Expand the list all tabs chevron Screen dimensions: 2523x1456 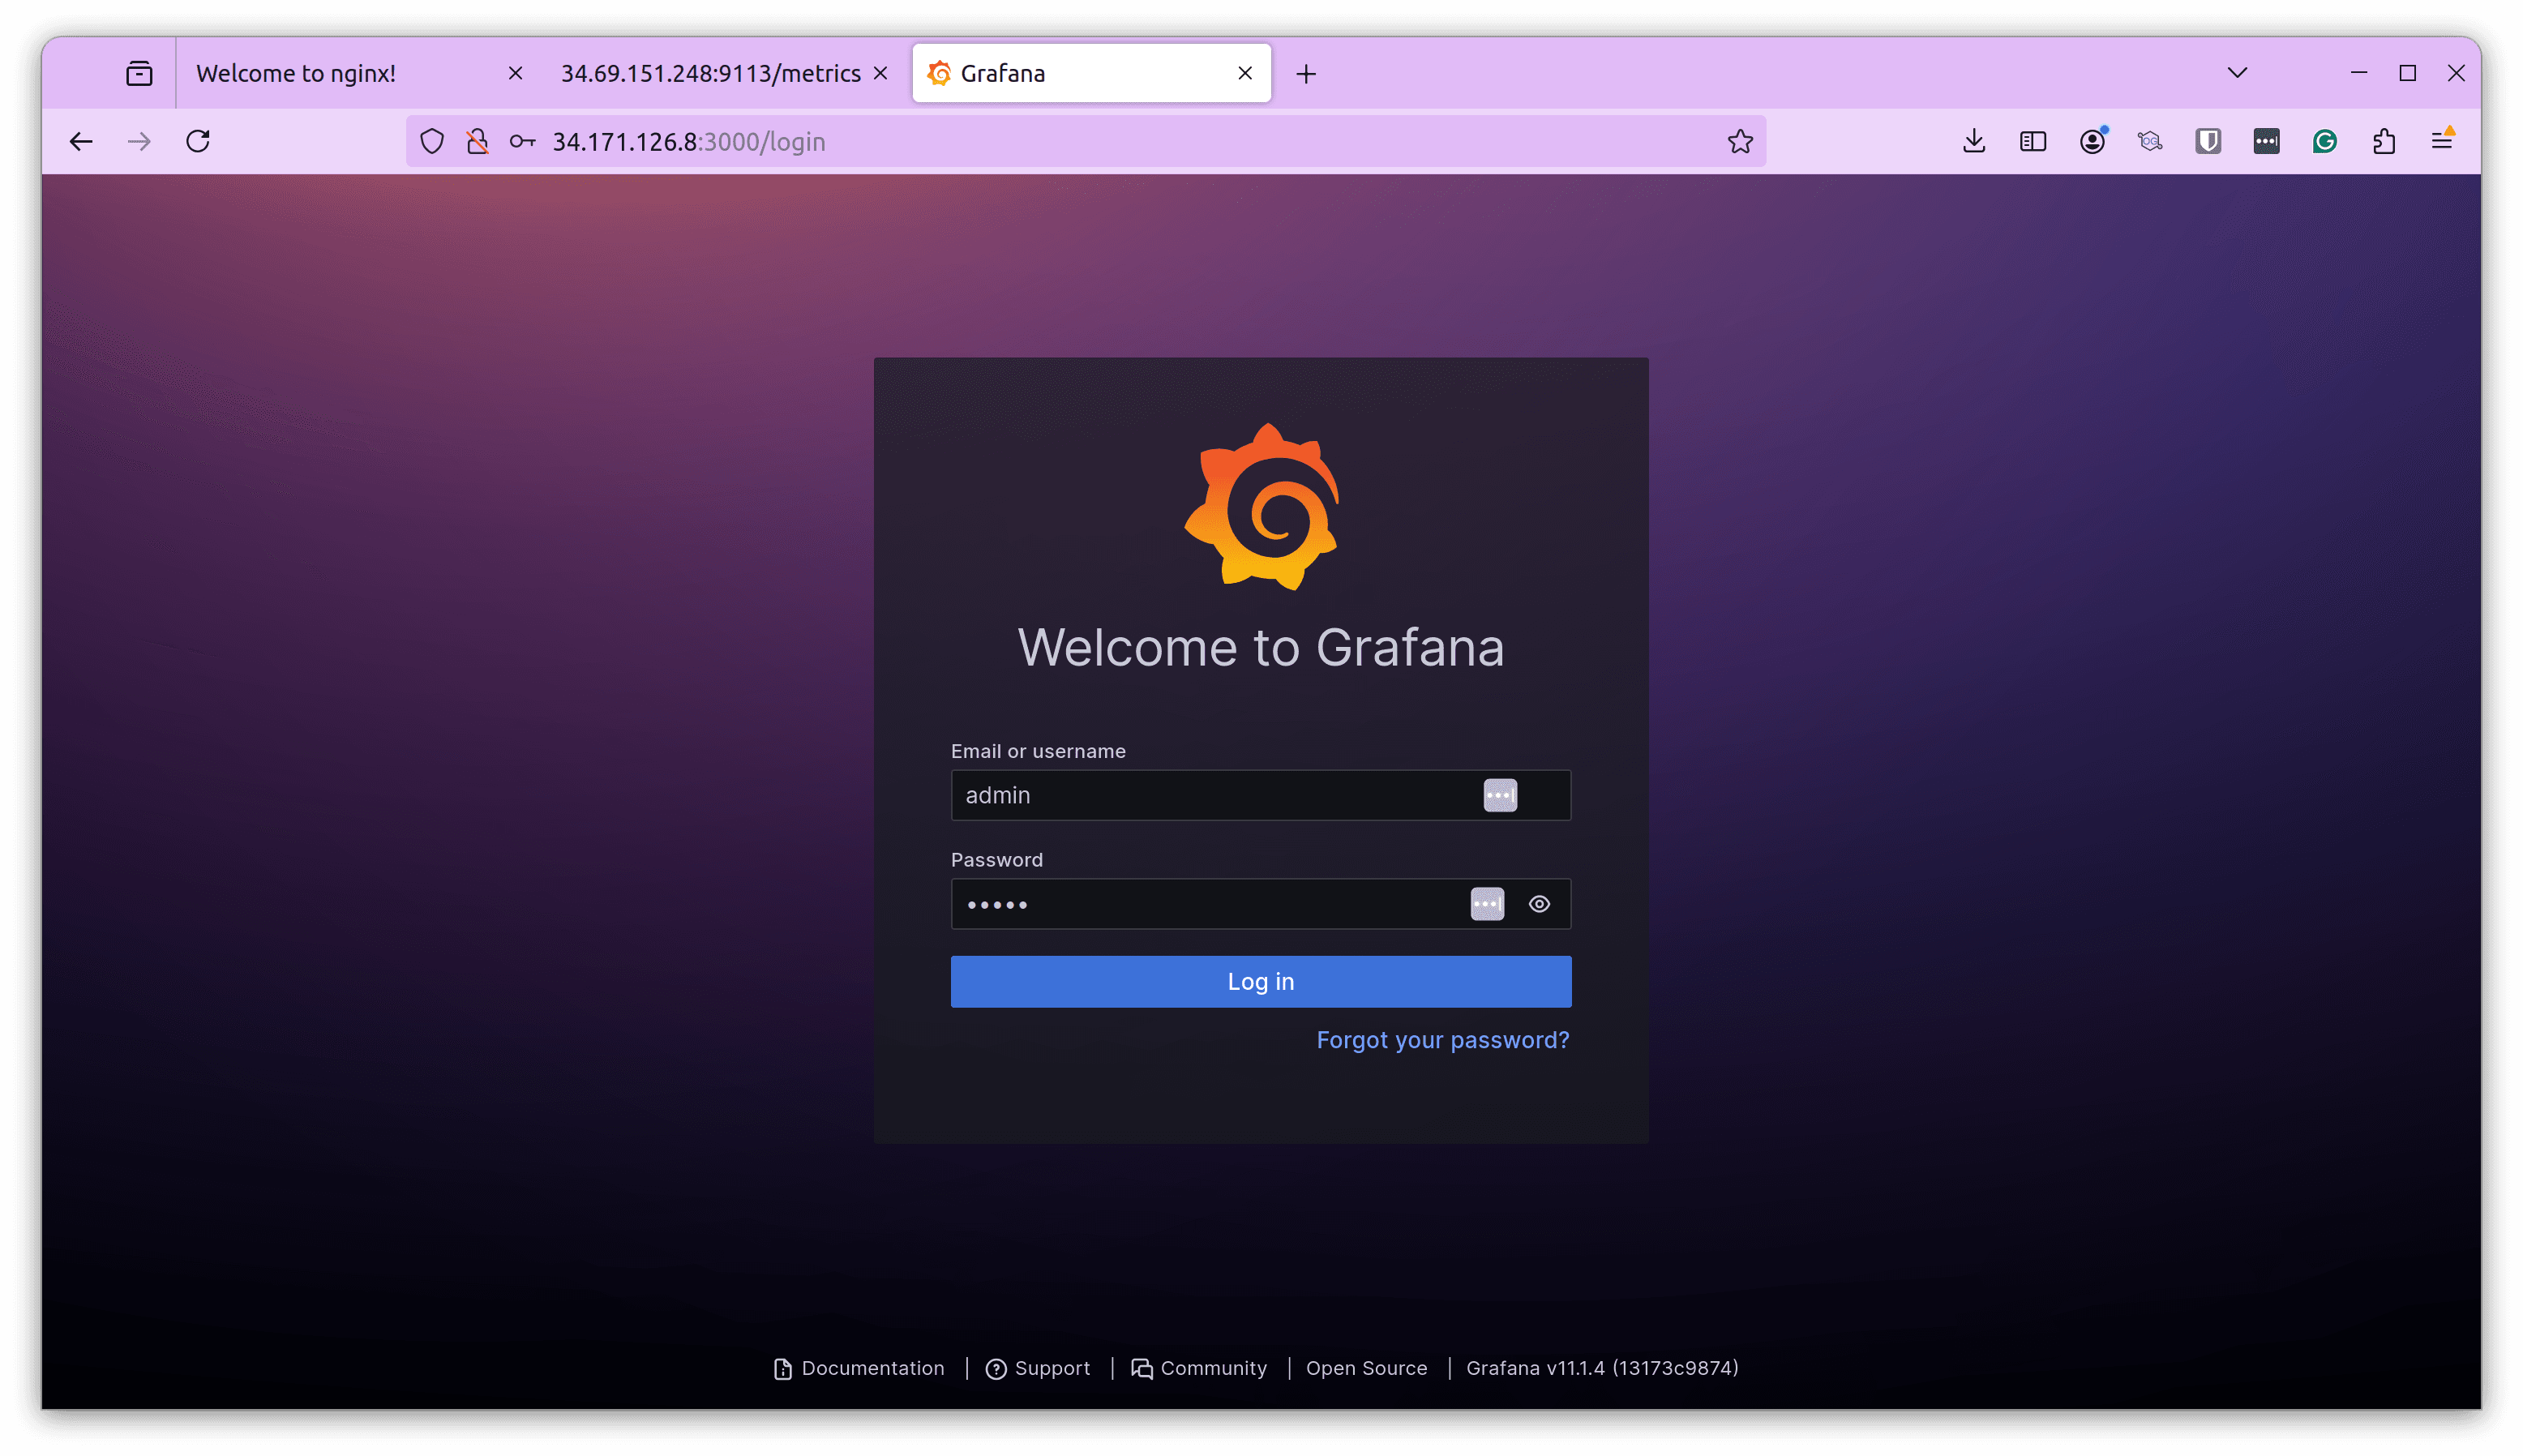tap(2238, 72)
